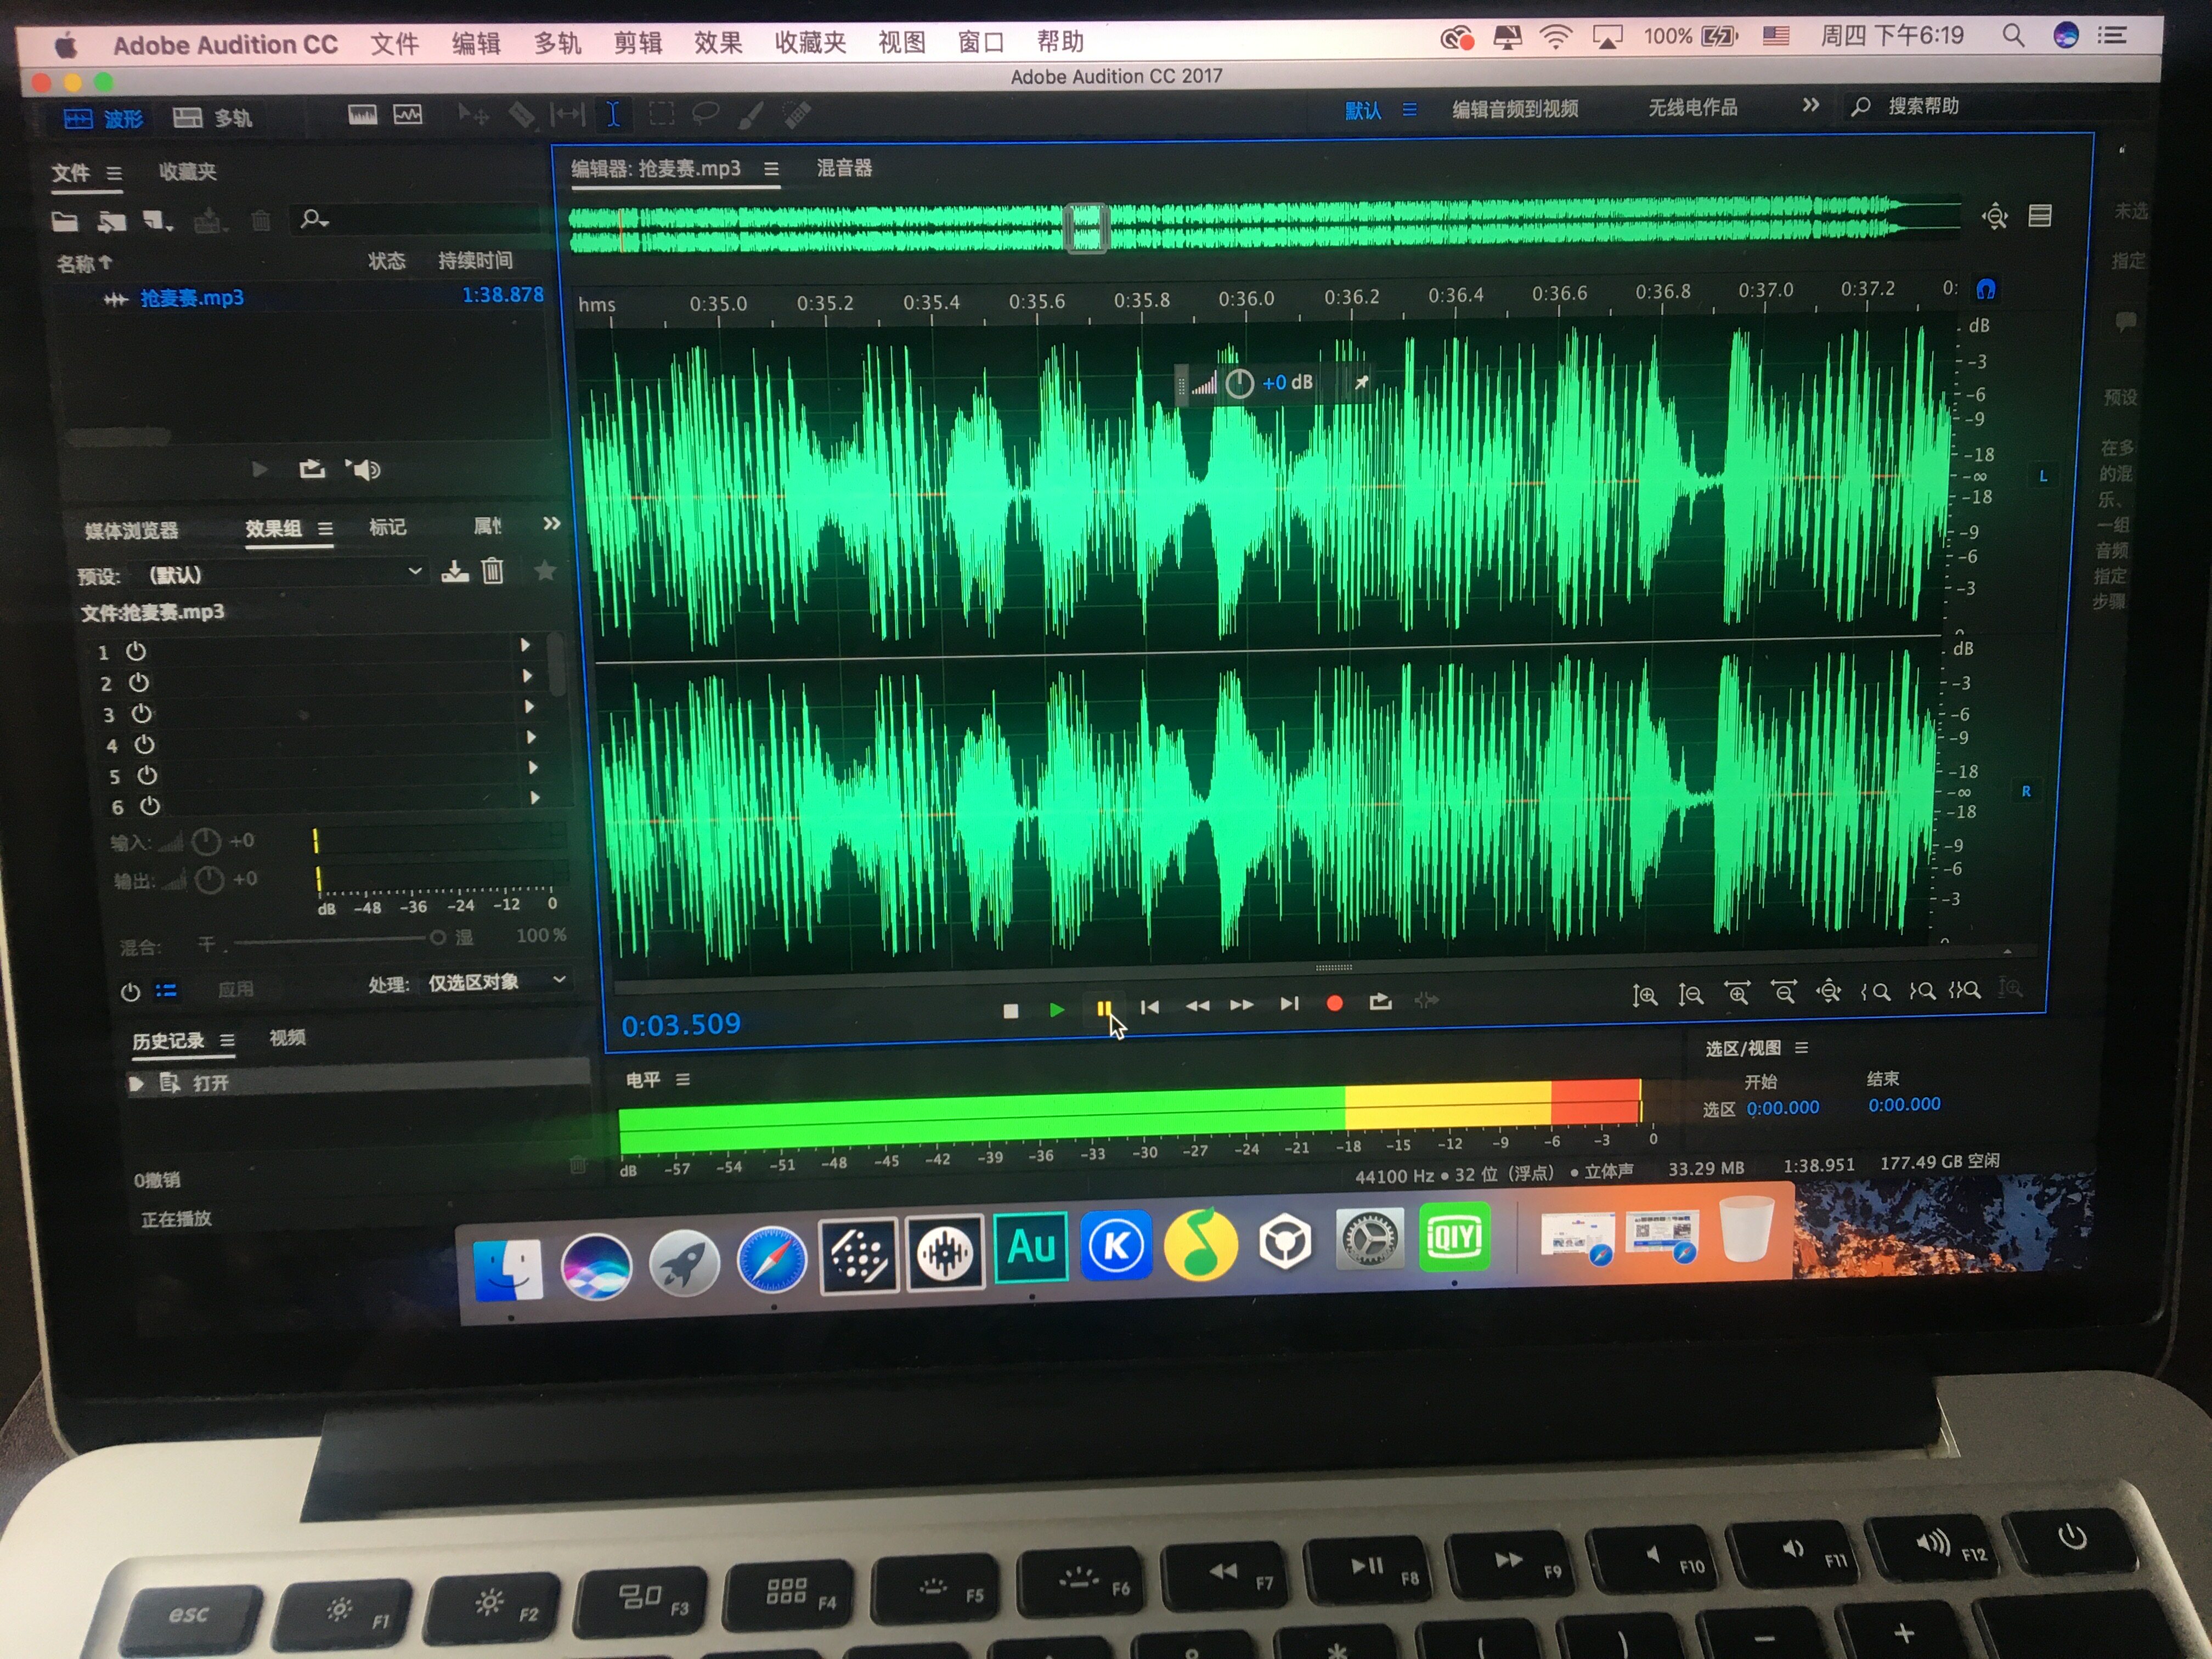Select the Time Selection tool
Image resolution: width=2212 pixels, height=1659 pixels.
pyautogui.click(x=614, y=114)
